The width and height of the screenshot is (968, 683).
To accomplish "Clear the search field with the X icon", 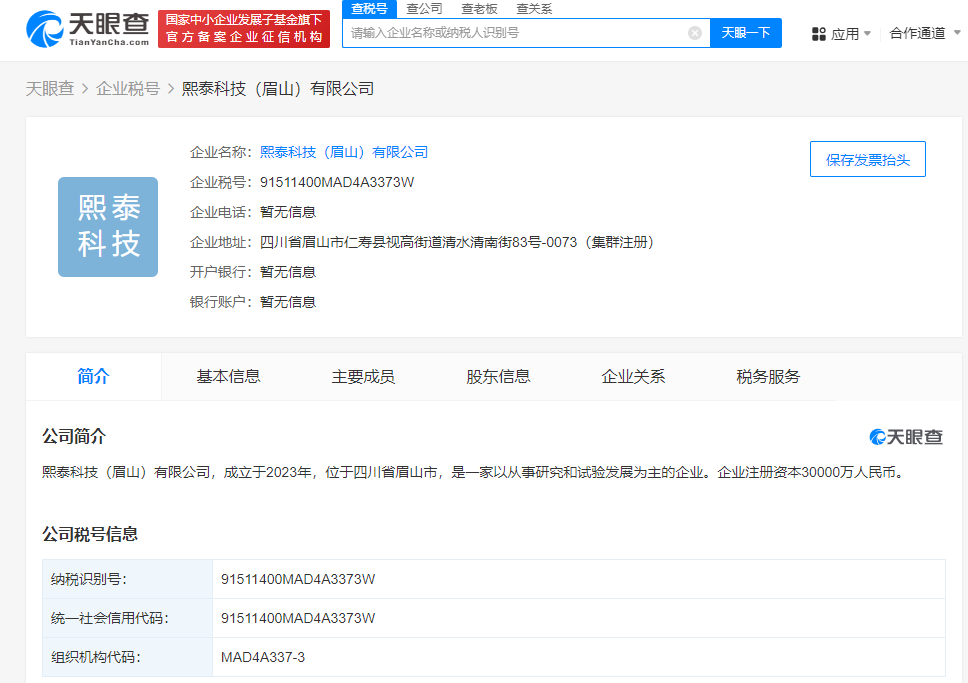I will pyautogui.click(x=695, y=33).
